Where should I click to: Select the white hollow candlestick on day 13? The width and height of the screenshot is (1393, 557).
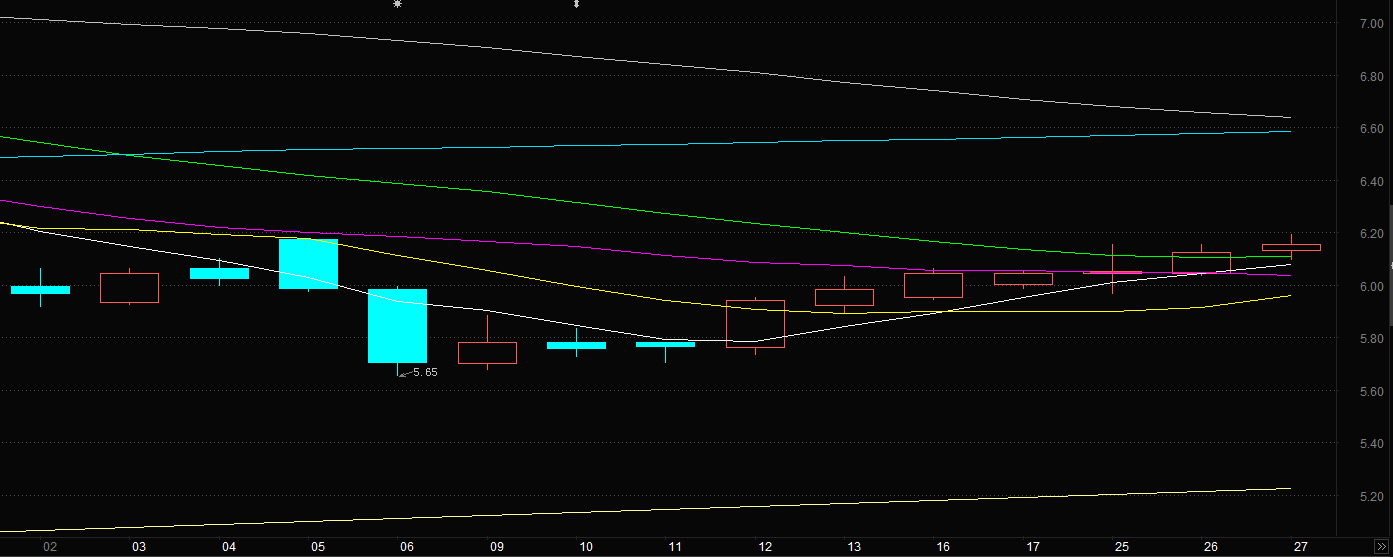844,297
